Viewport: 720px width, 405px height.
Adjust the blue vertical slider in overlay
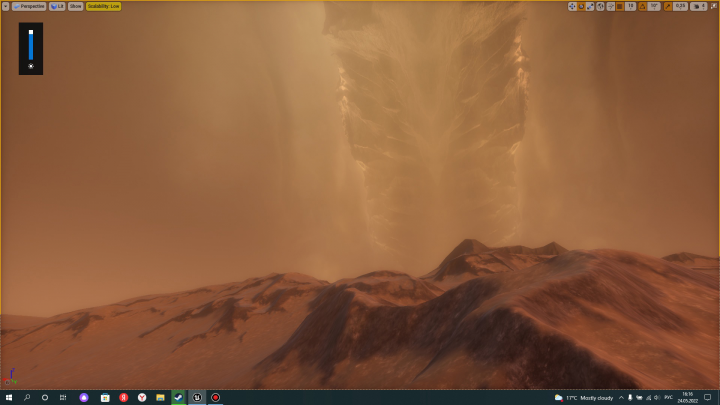click(x=31, y=45)
